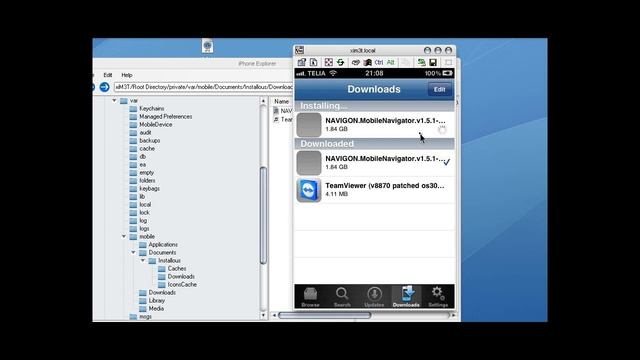The height and width of the screenshot is (360, 640).
Task: Switch to the Updates tab
Action: point(374,296)
